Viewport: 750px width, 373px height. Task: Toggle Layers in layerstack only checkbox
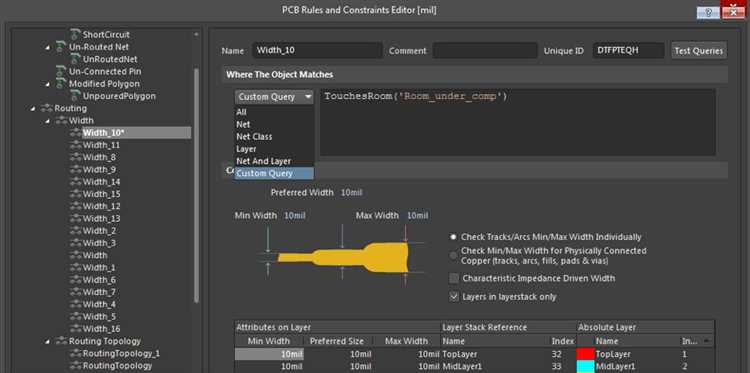pos(454,297)
